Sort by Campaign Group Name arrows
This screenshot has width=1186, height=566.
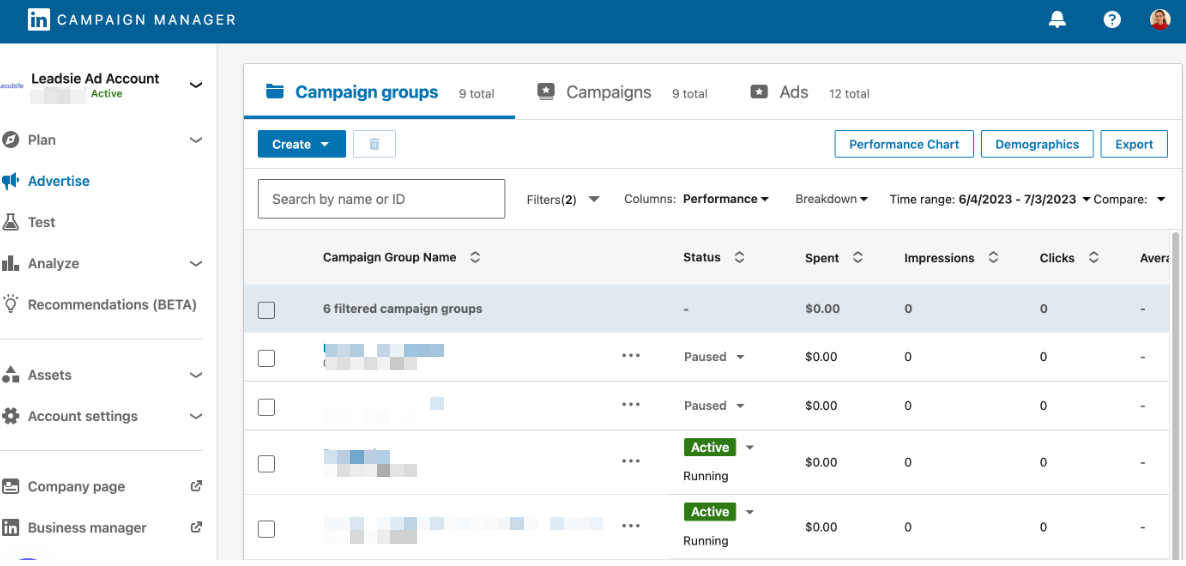coord(475,257)
